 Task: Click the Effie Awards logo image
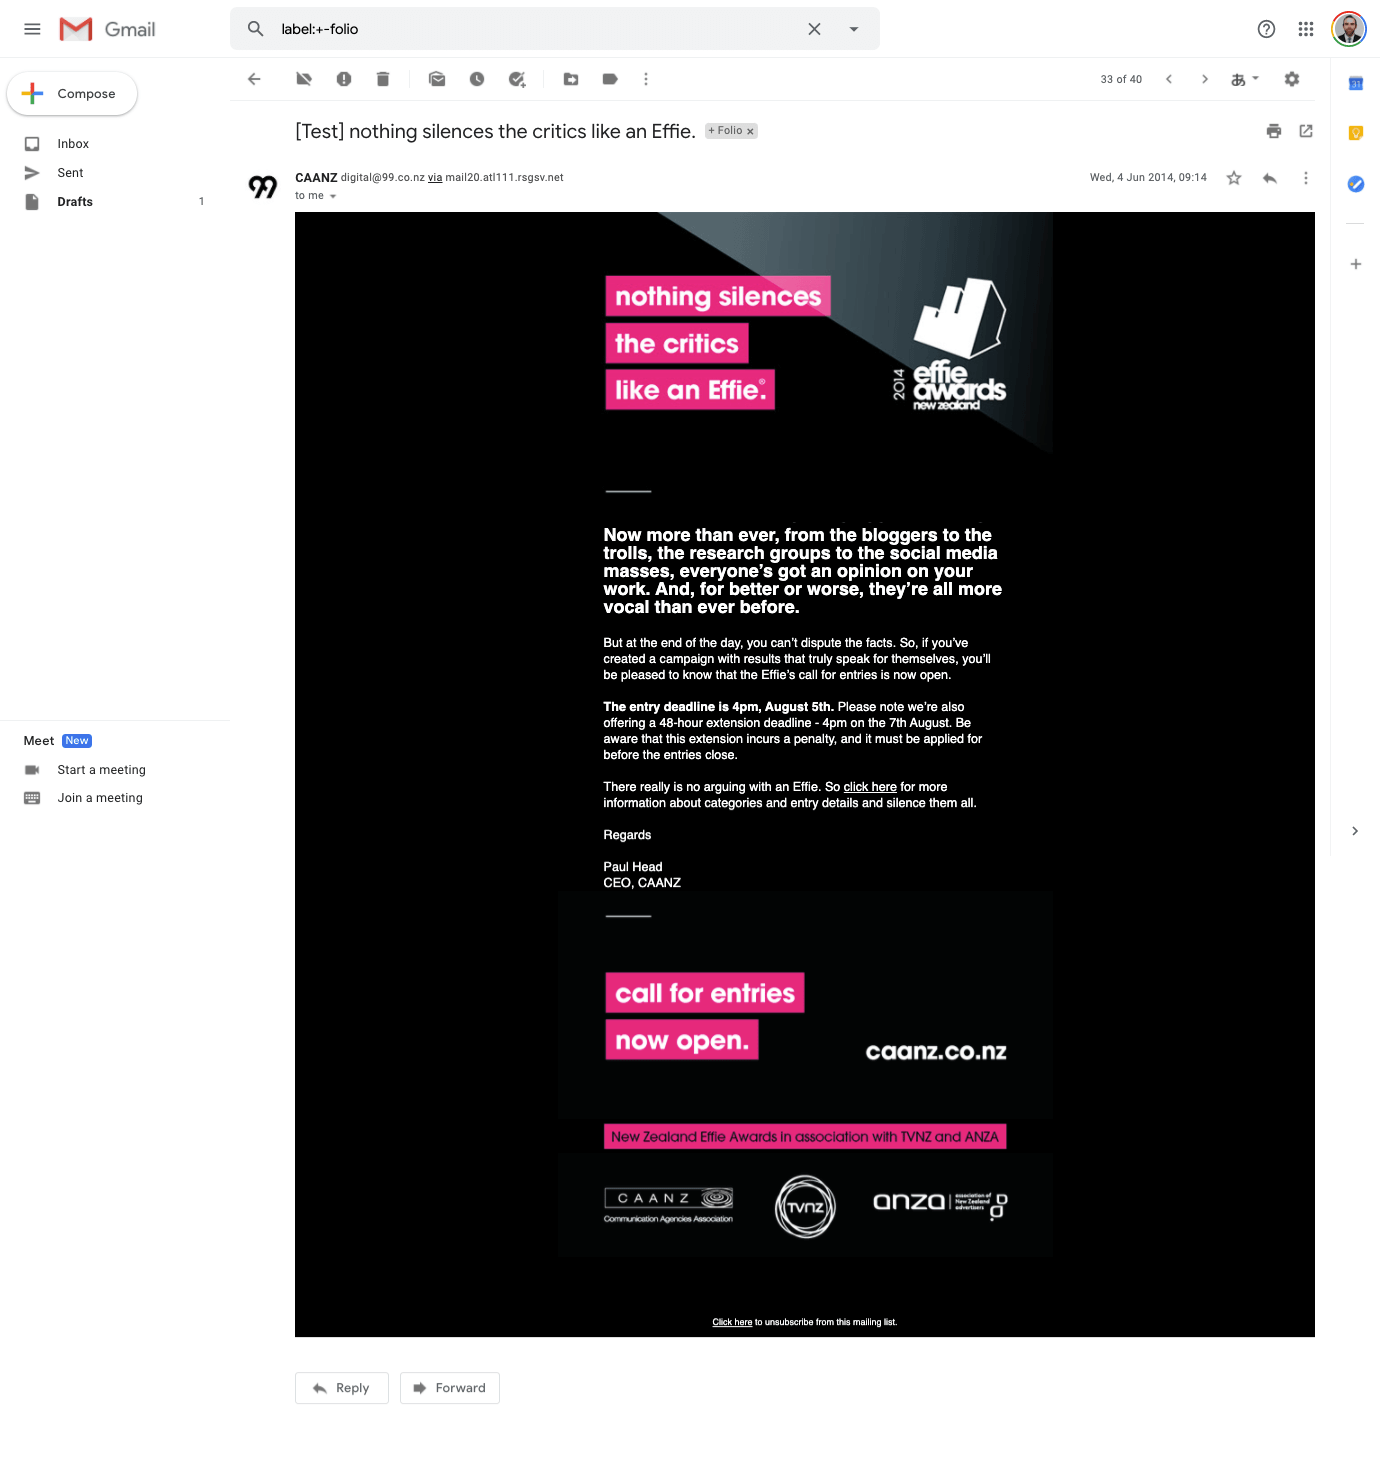(950, 344)
